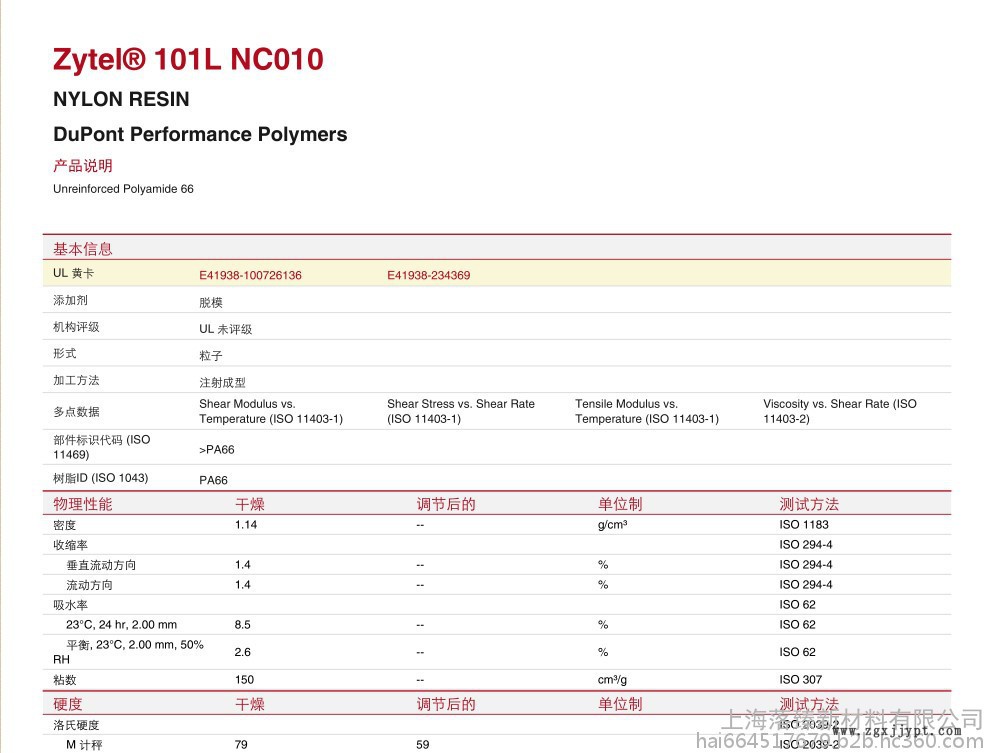989x753 pixels.
Task: Select the density value 1.14
Action: 246,525
